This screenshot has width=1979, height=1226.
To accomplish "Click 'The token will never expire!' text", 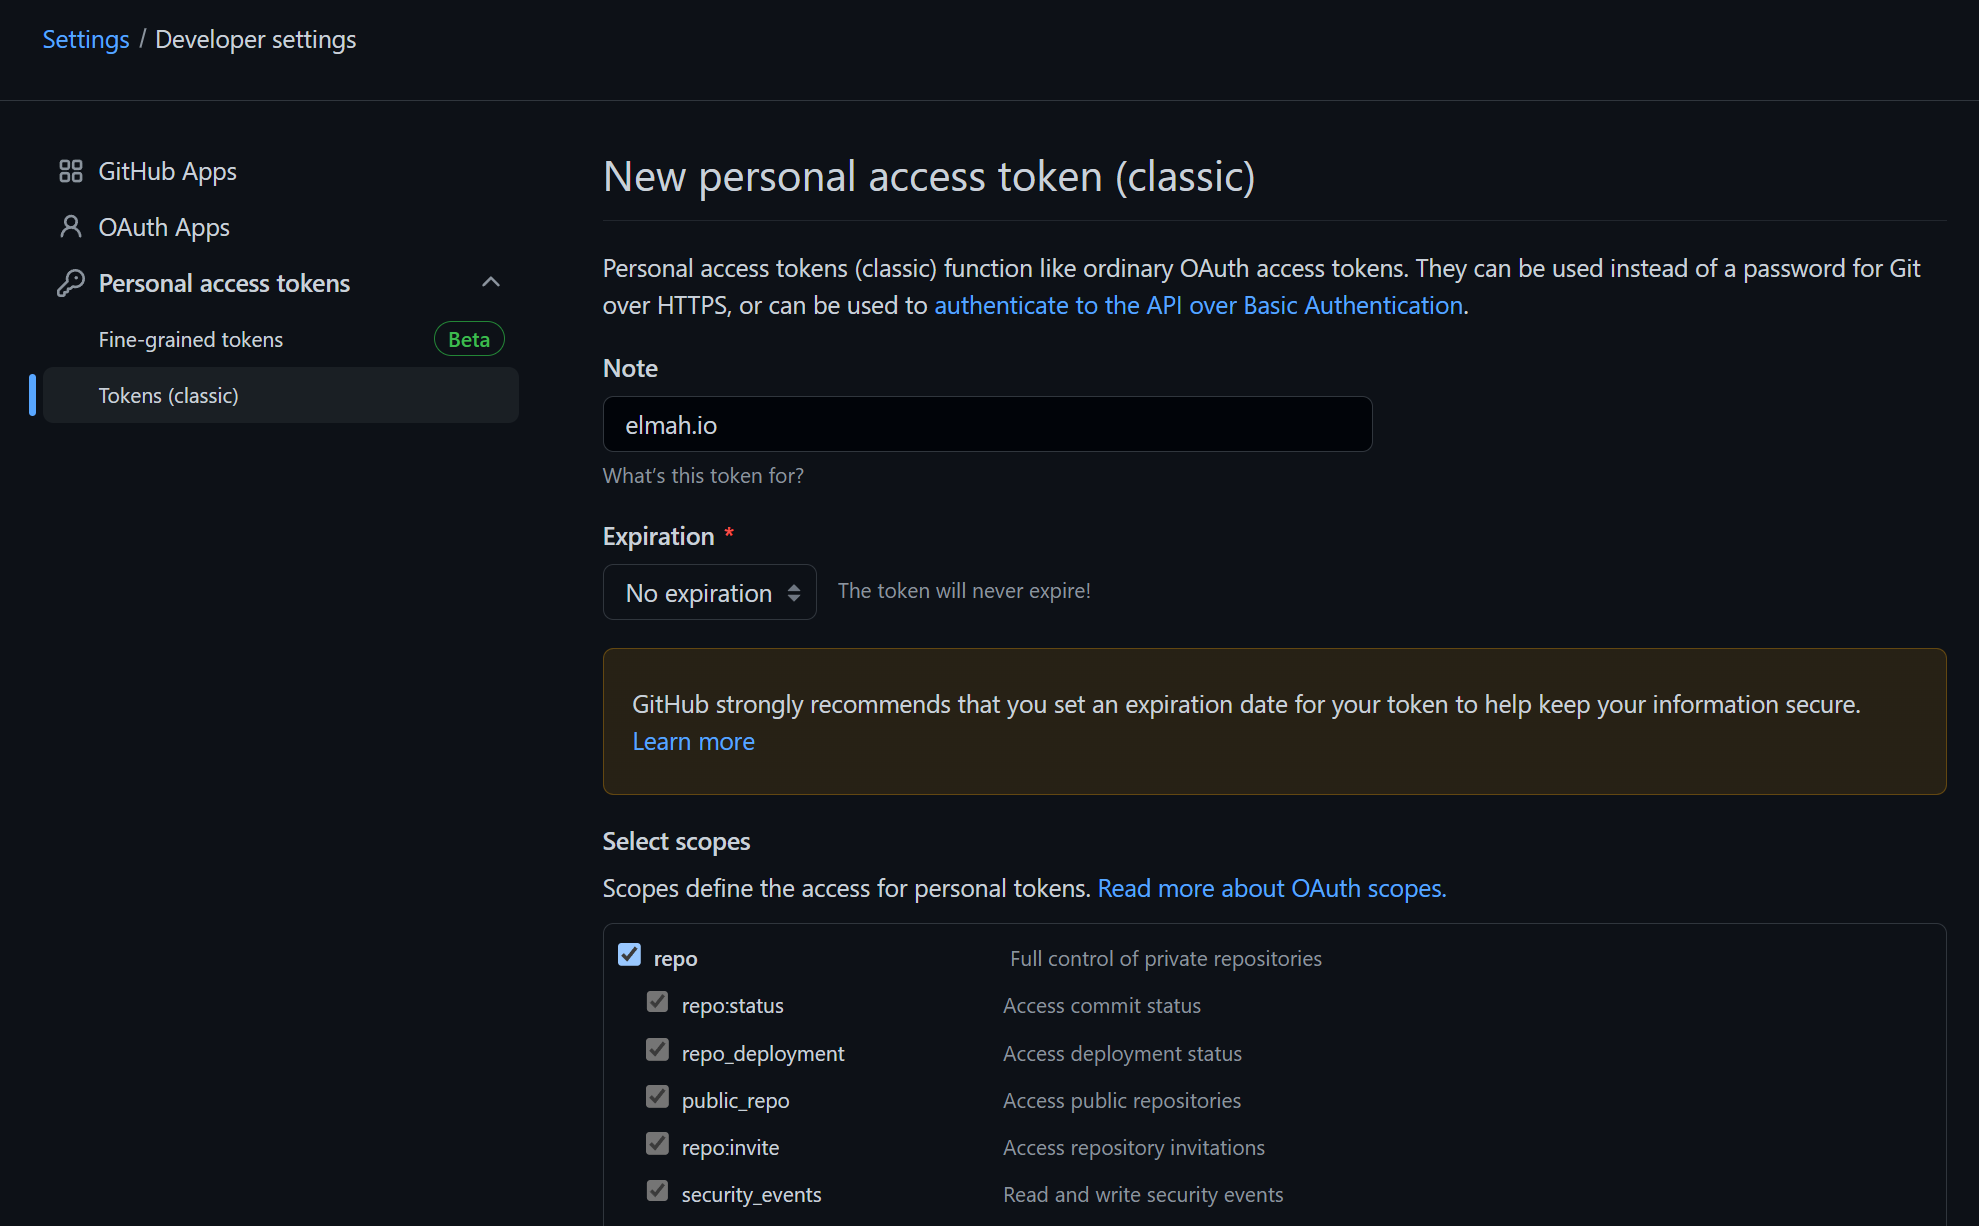I will pyautogui.click(x=964, y=590).
